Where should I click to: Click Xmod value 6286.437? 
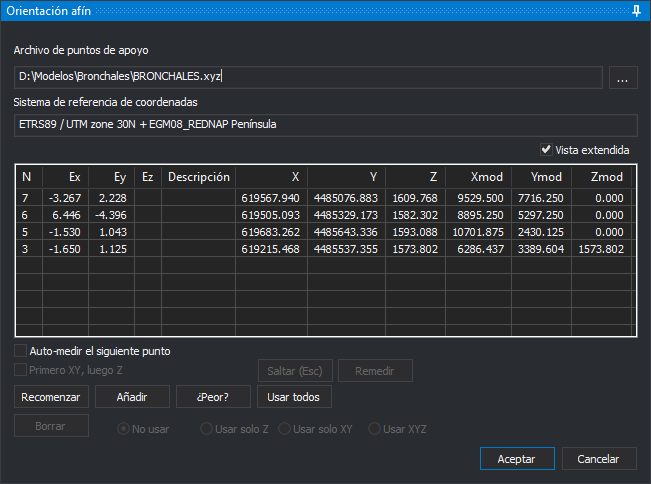coord(478,249)
